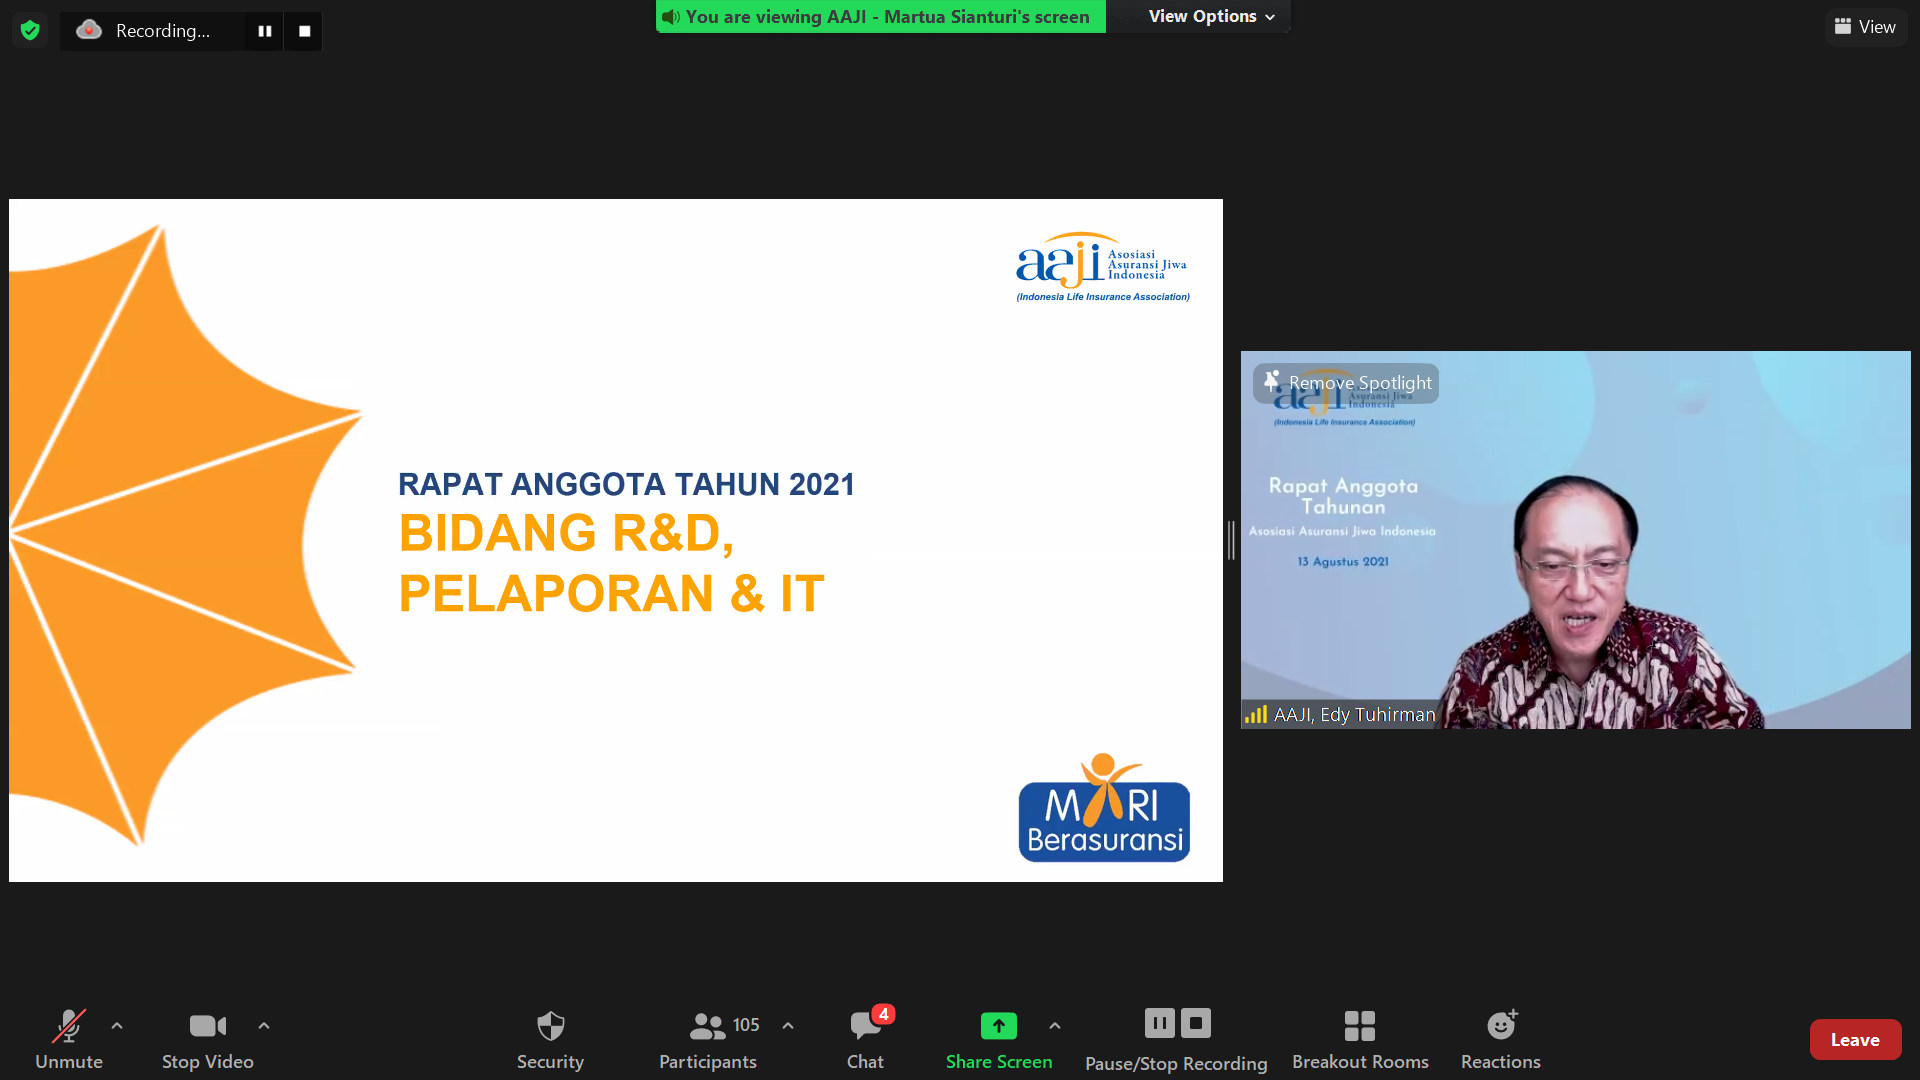
Task: Open Breakout Rooms
Action: (x=1360, y=1040)
